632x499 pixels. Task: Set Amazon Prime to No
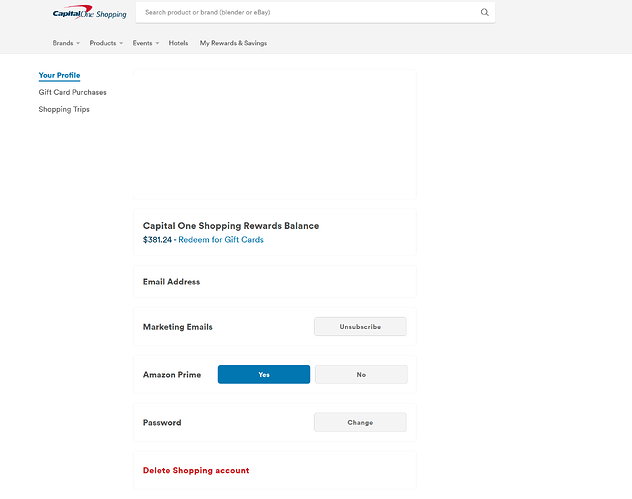(x=361, y=374)
